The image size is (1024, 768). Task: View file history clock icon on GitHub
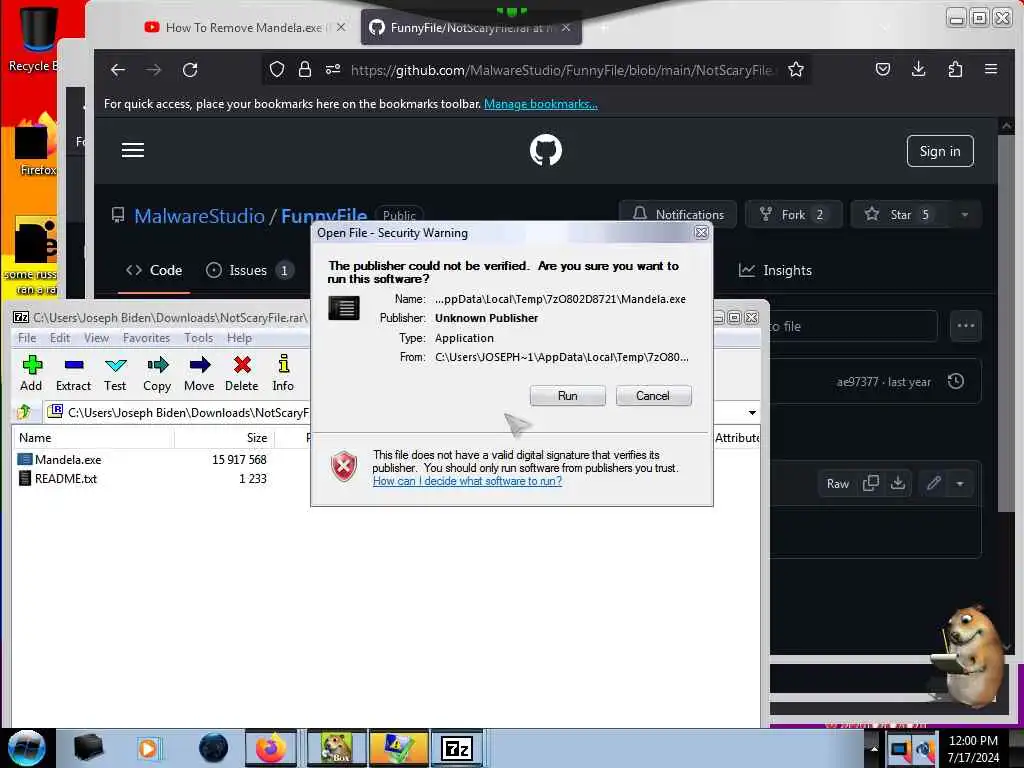[955, 381]
